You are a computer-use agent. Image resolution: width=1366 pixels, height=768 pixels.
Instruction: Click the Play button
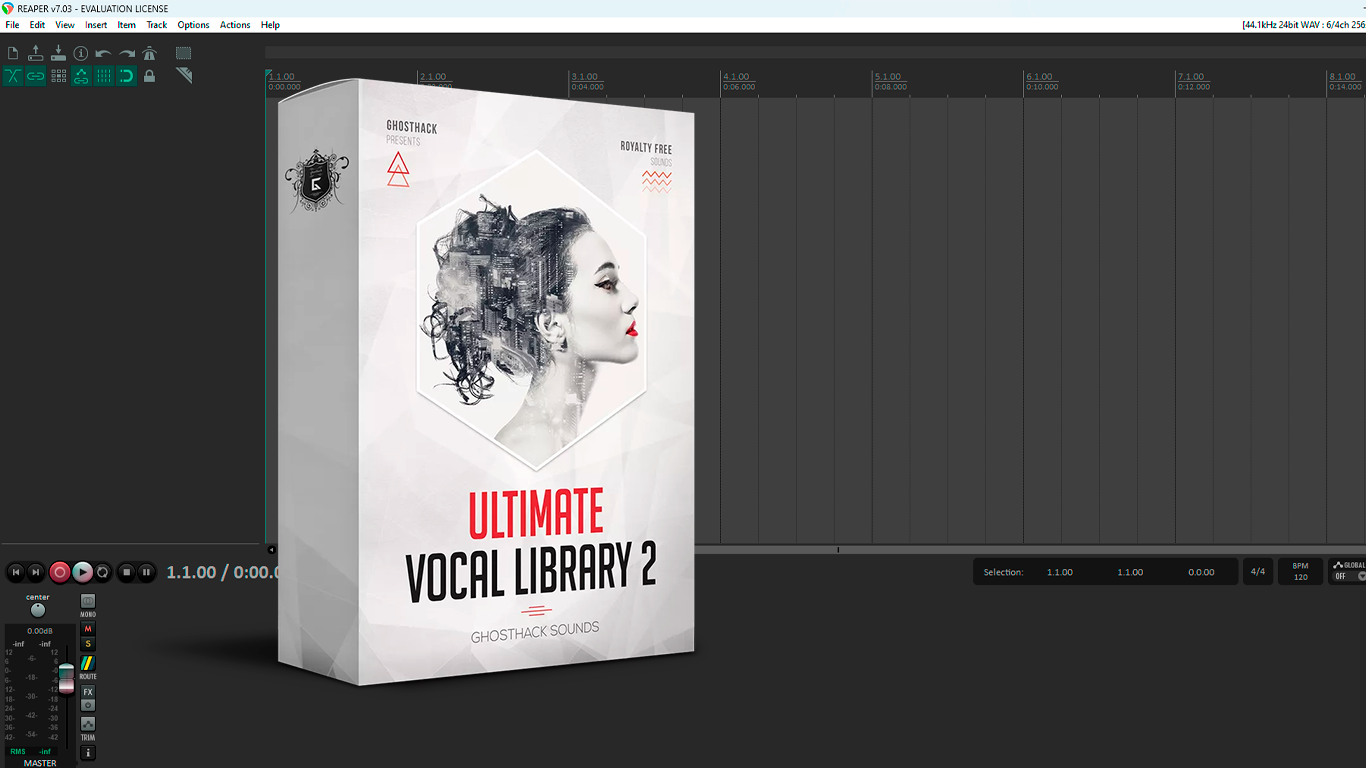click(x=82, y=572)
